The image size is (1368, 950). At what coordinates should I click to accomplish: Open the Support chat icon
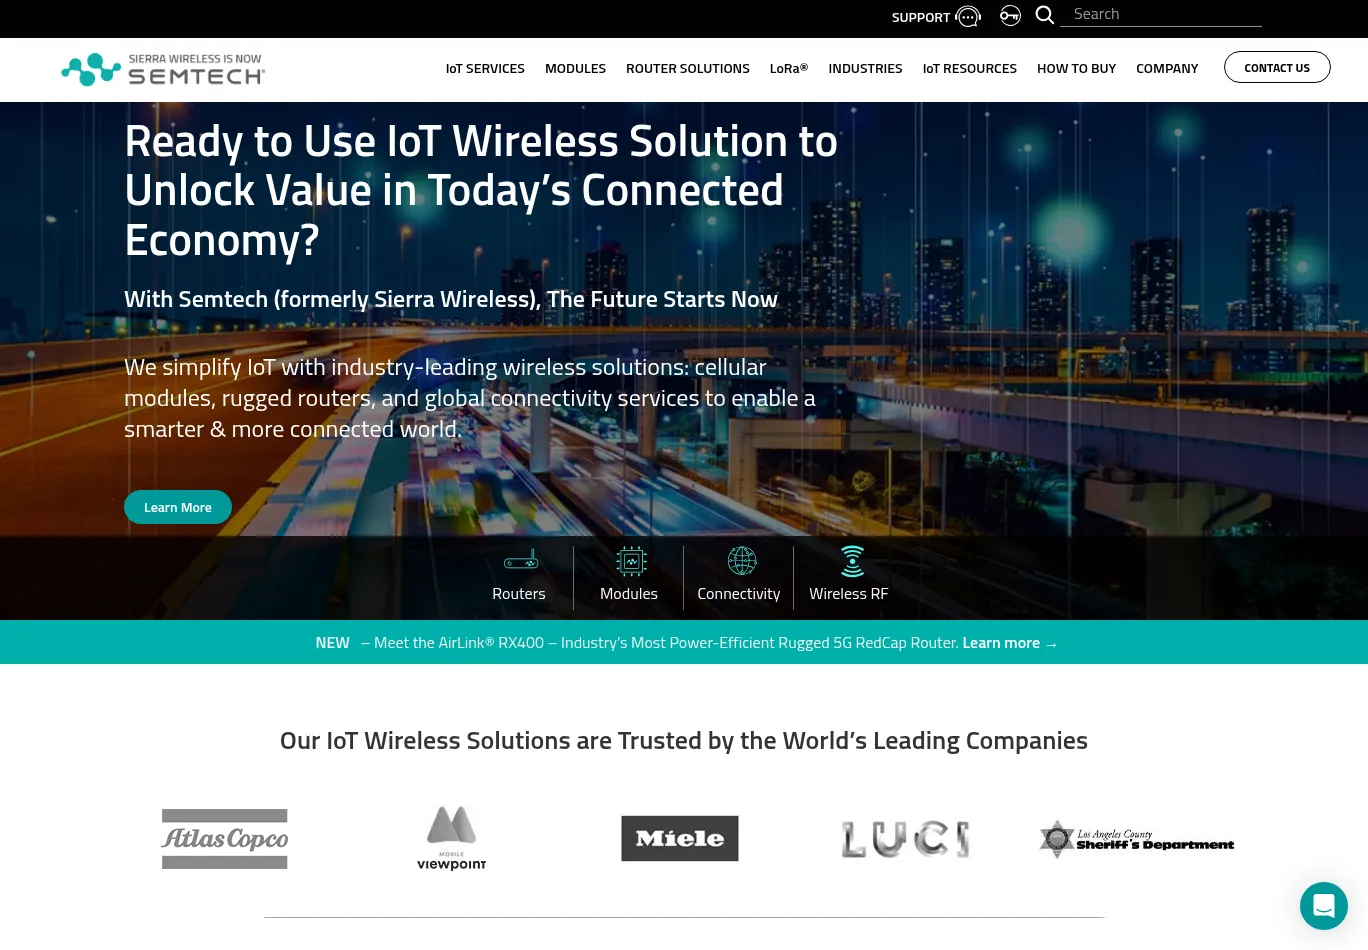966,16
